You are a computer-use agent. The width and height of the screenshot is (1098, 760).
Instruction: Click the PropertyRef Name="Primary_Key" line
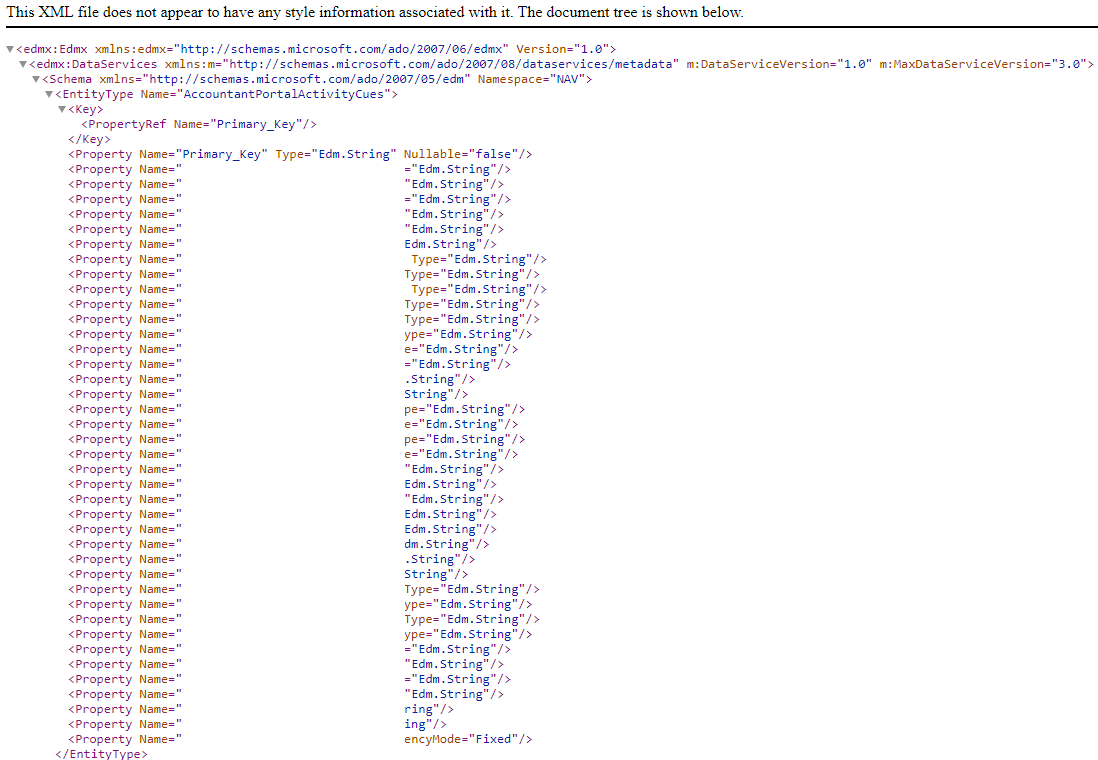click(199, 124)
